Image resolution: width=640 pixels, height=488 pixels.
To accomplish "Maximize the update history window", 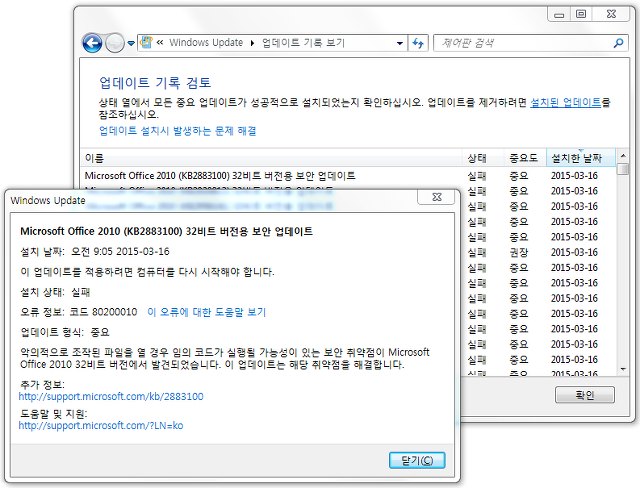I will coord(581,14).
